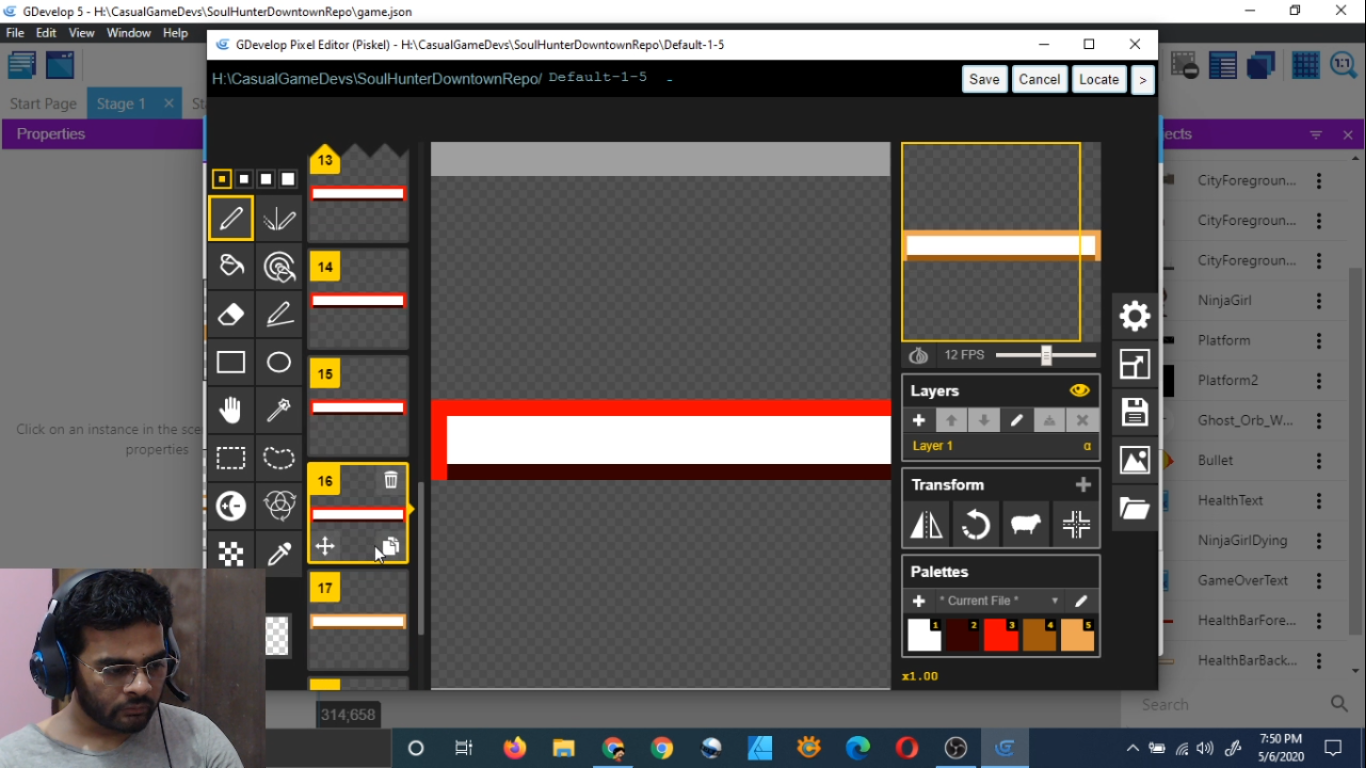Add a new layer with plus
The image size is (1366, 768).
pos(919,421)
